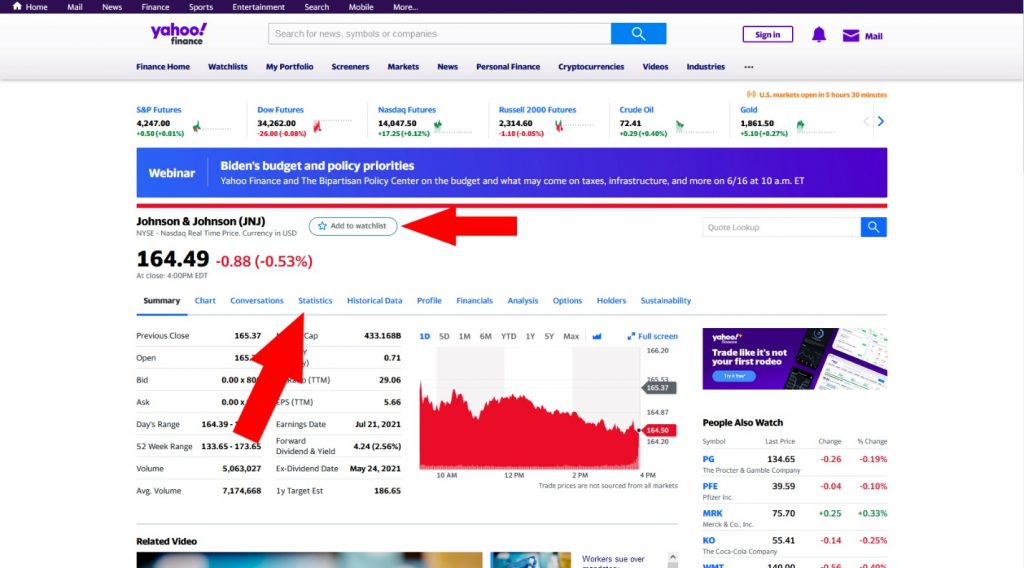Open Cryptocurrencies in navigation
The image size is (1024, 568).
tap(591, 67)
